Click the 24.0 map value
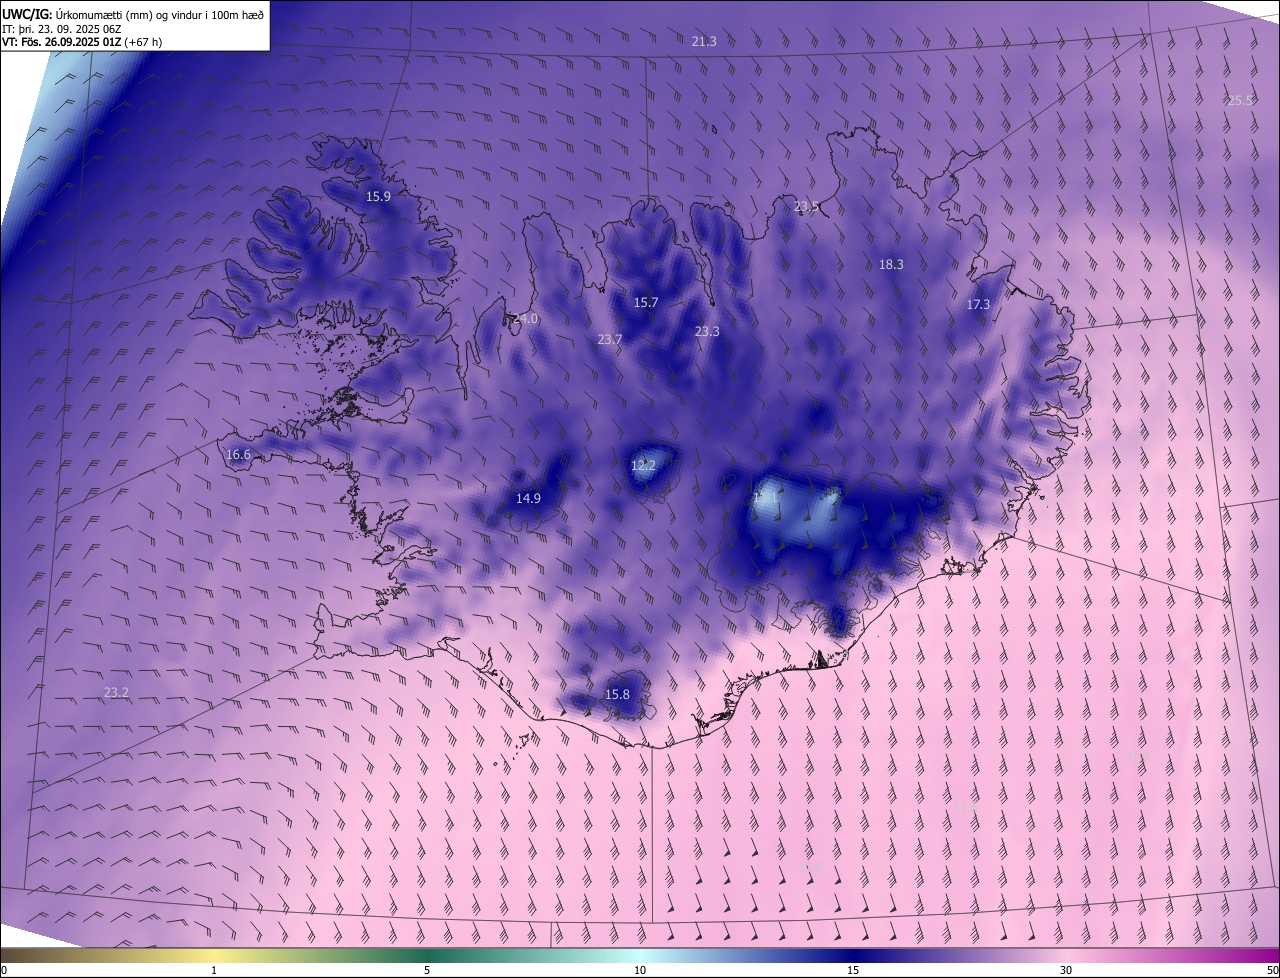 pos(525,318)
